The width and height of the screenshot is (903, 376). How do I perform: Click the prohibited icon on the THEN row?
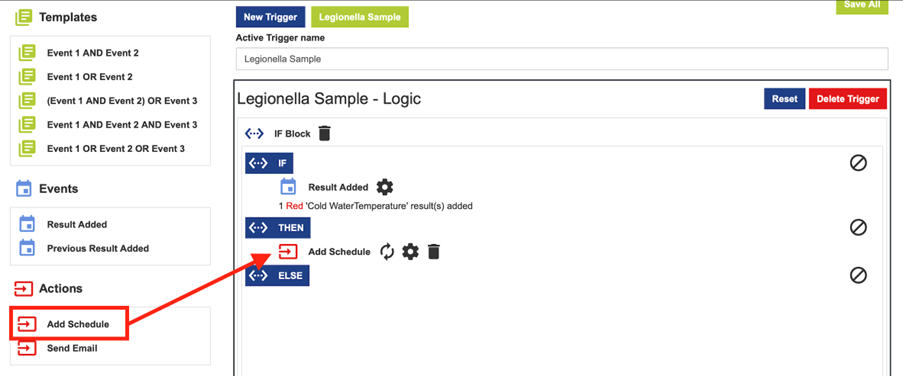[x=858, y=227]
